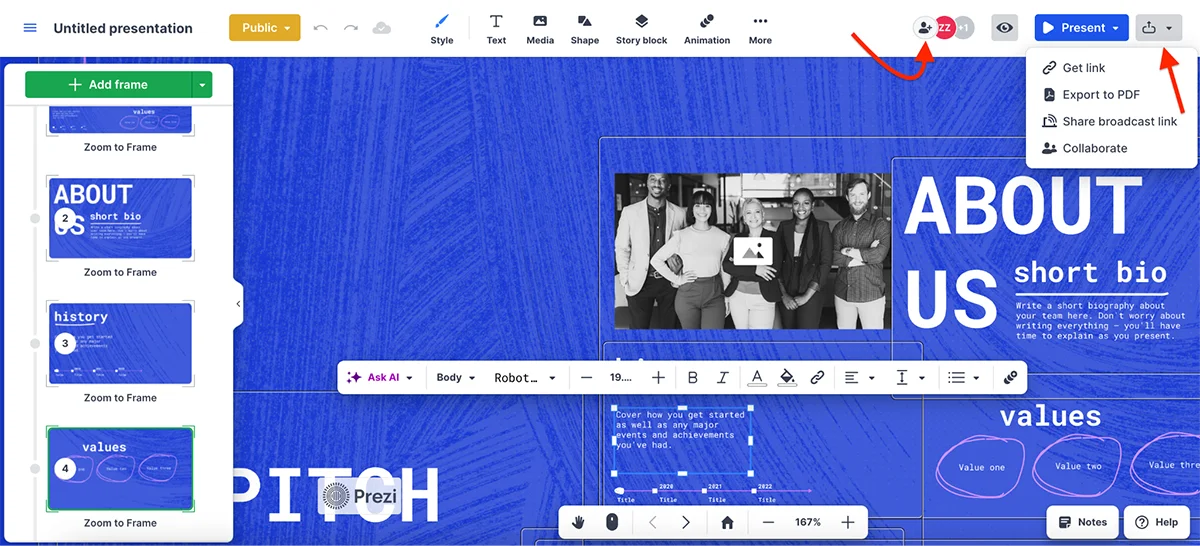The width and height of the screenshot is (1200, 546).
Task: Open the Public visibility dropdown
Action: [264, 28]
